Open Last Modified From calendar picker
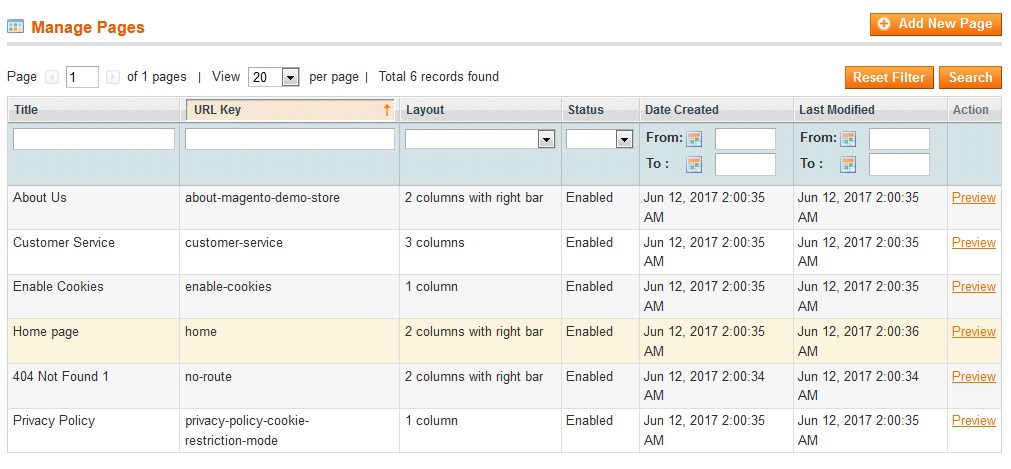The image size is (1011, 469). 848,139
